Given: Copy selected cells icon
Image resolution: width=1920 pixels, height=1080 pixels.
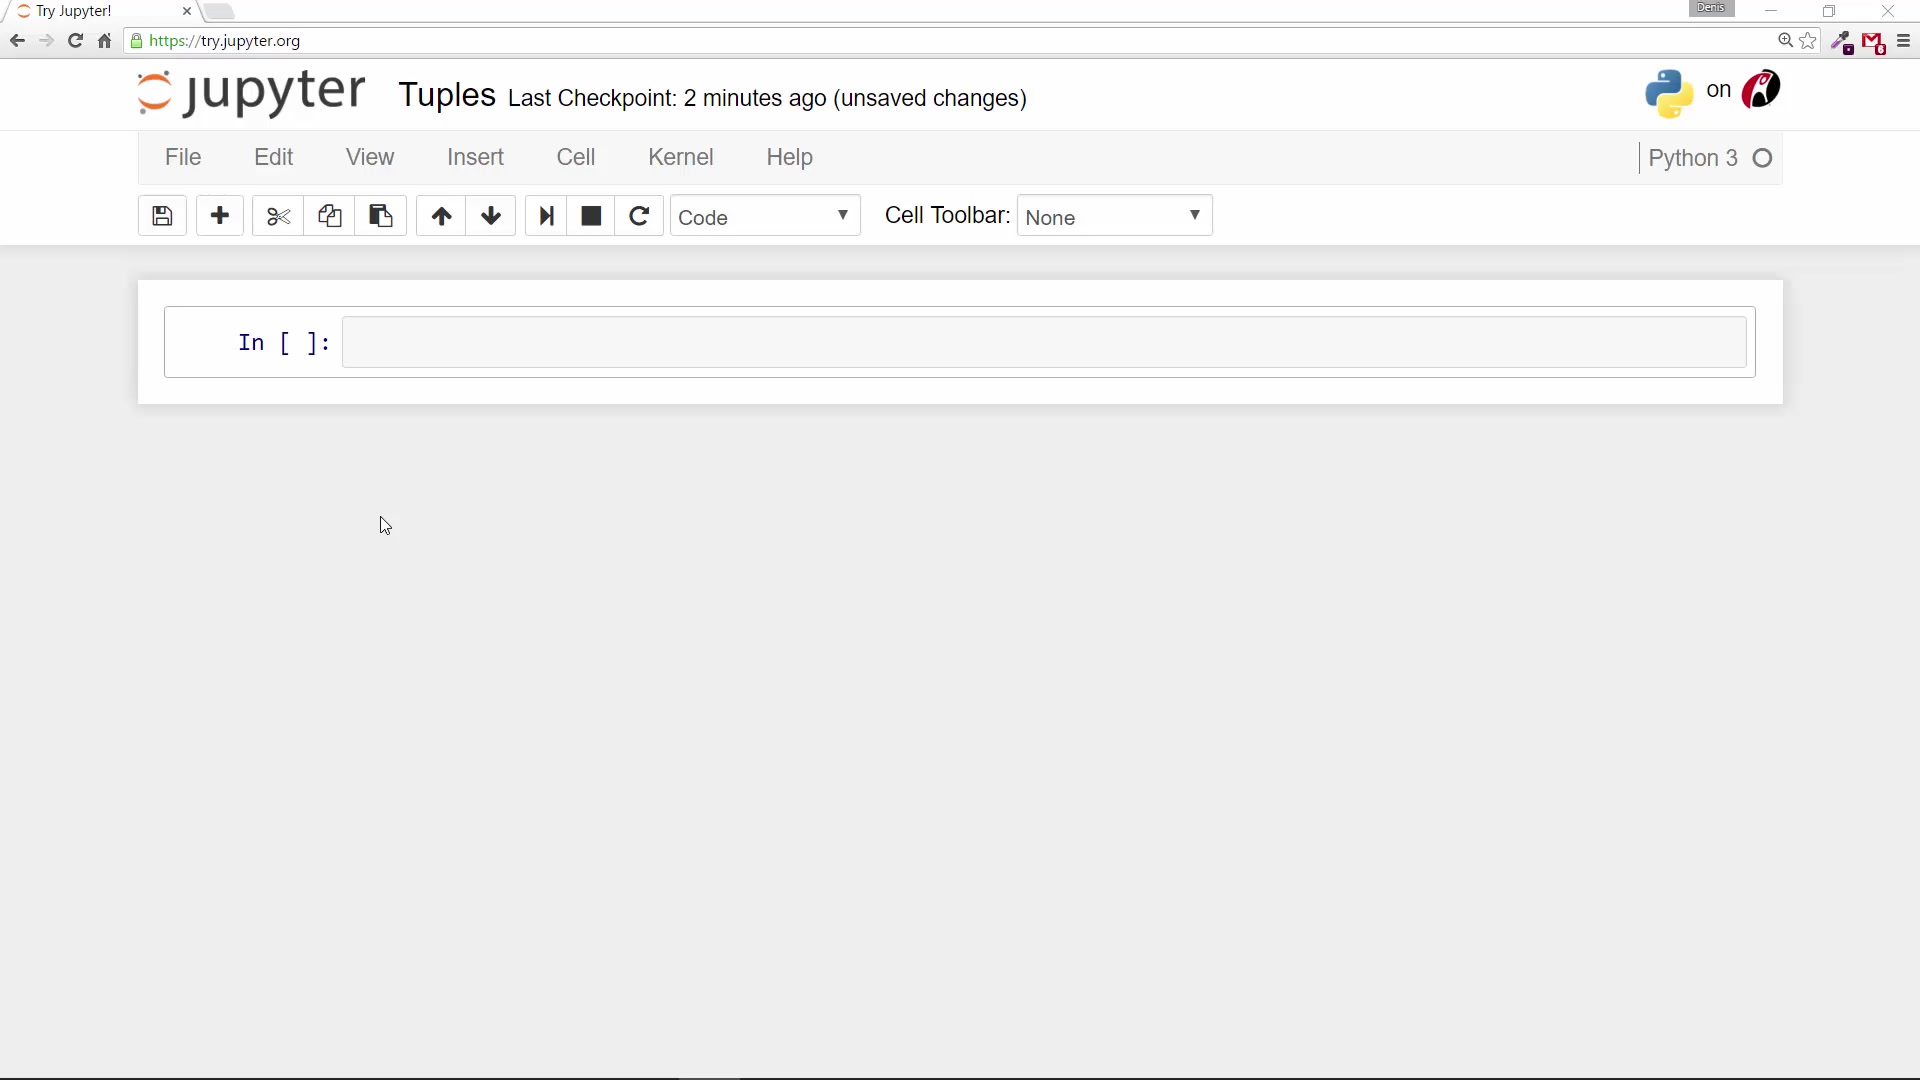Looking at the screenshot, I should (330, 216).
